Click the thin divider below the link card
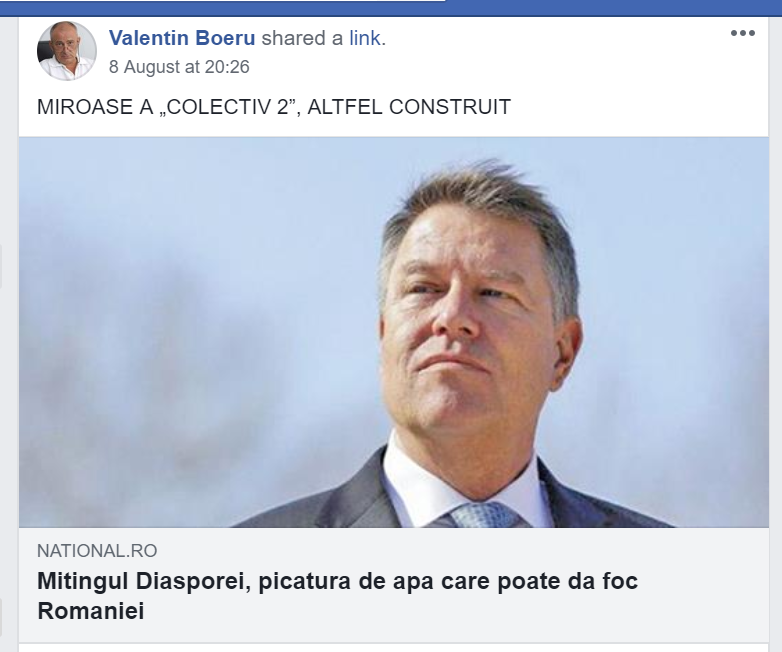Screen dimensions: 782x652 pyautogui.click(x=393, y=643)
